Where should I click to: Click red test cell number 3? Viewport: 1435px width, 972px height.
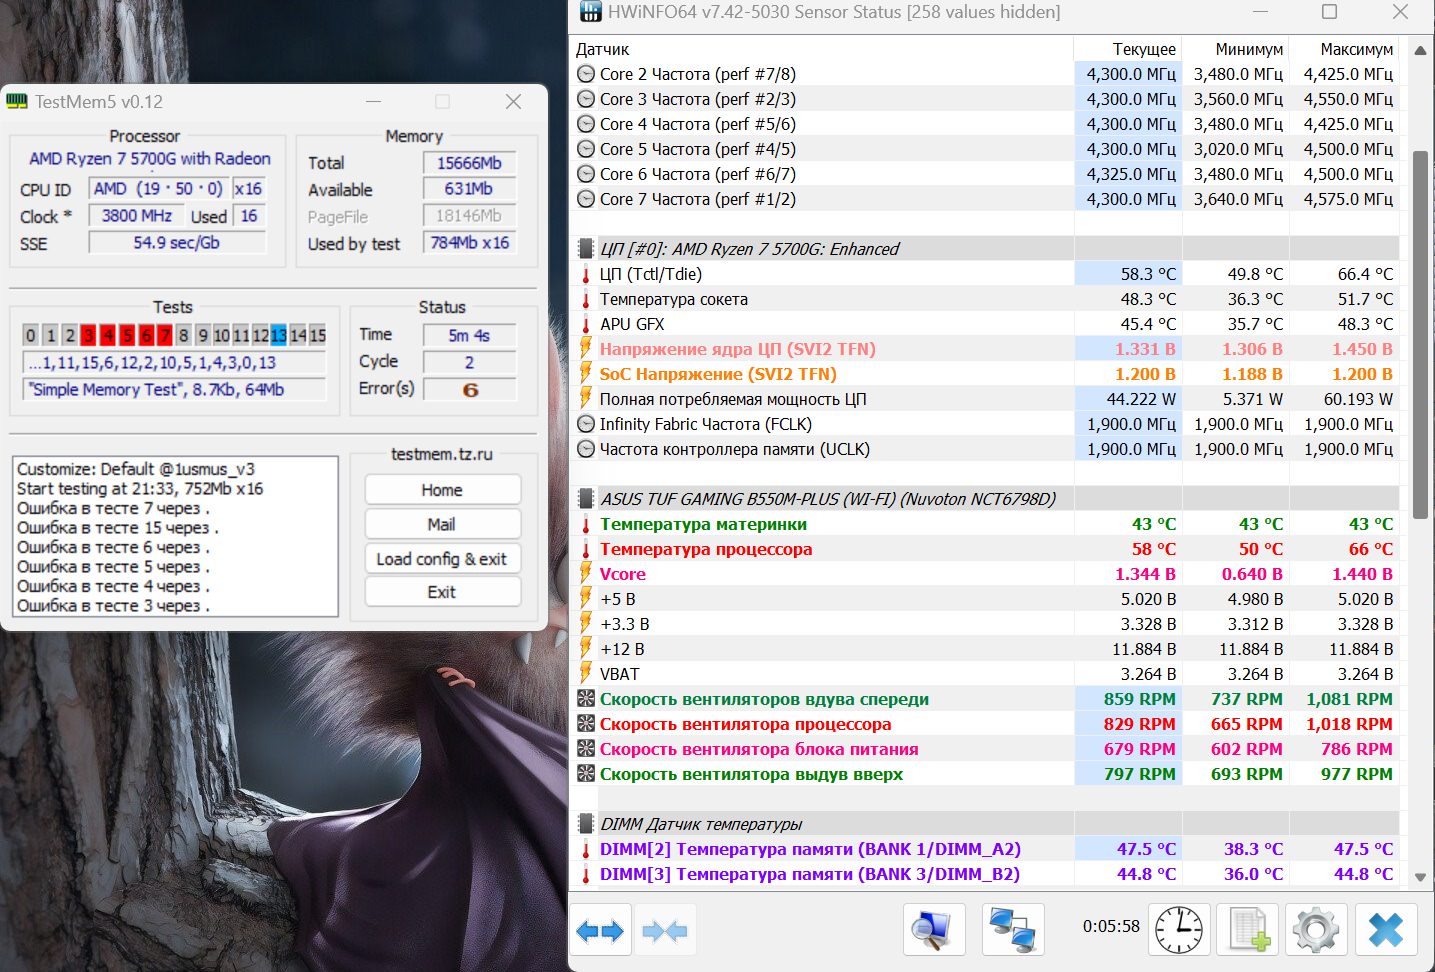point(88,335)
